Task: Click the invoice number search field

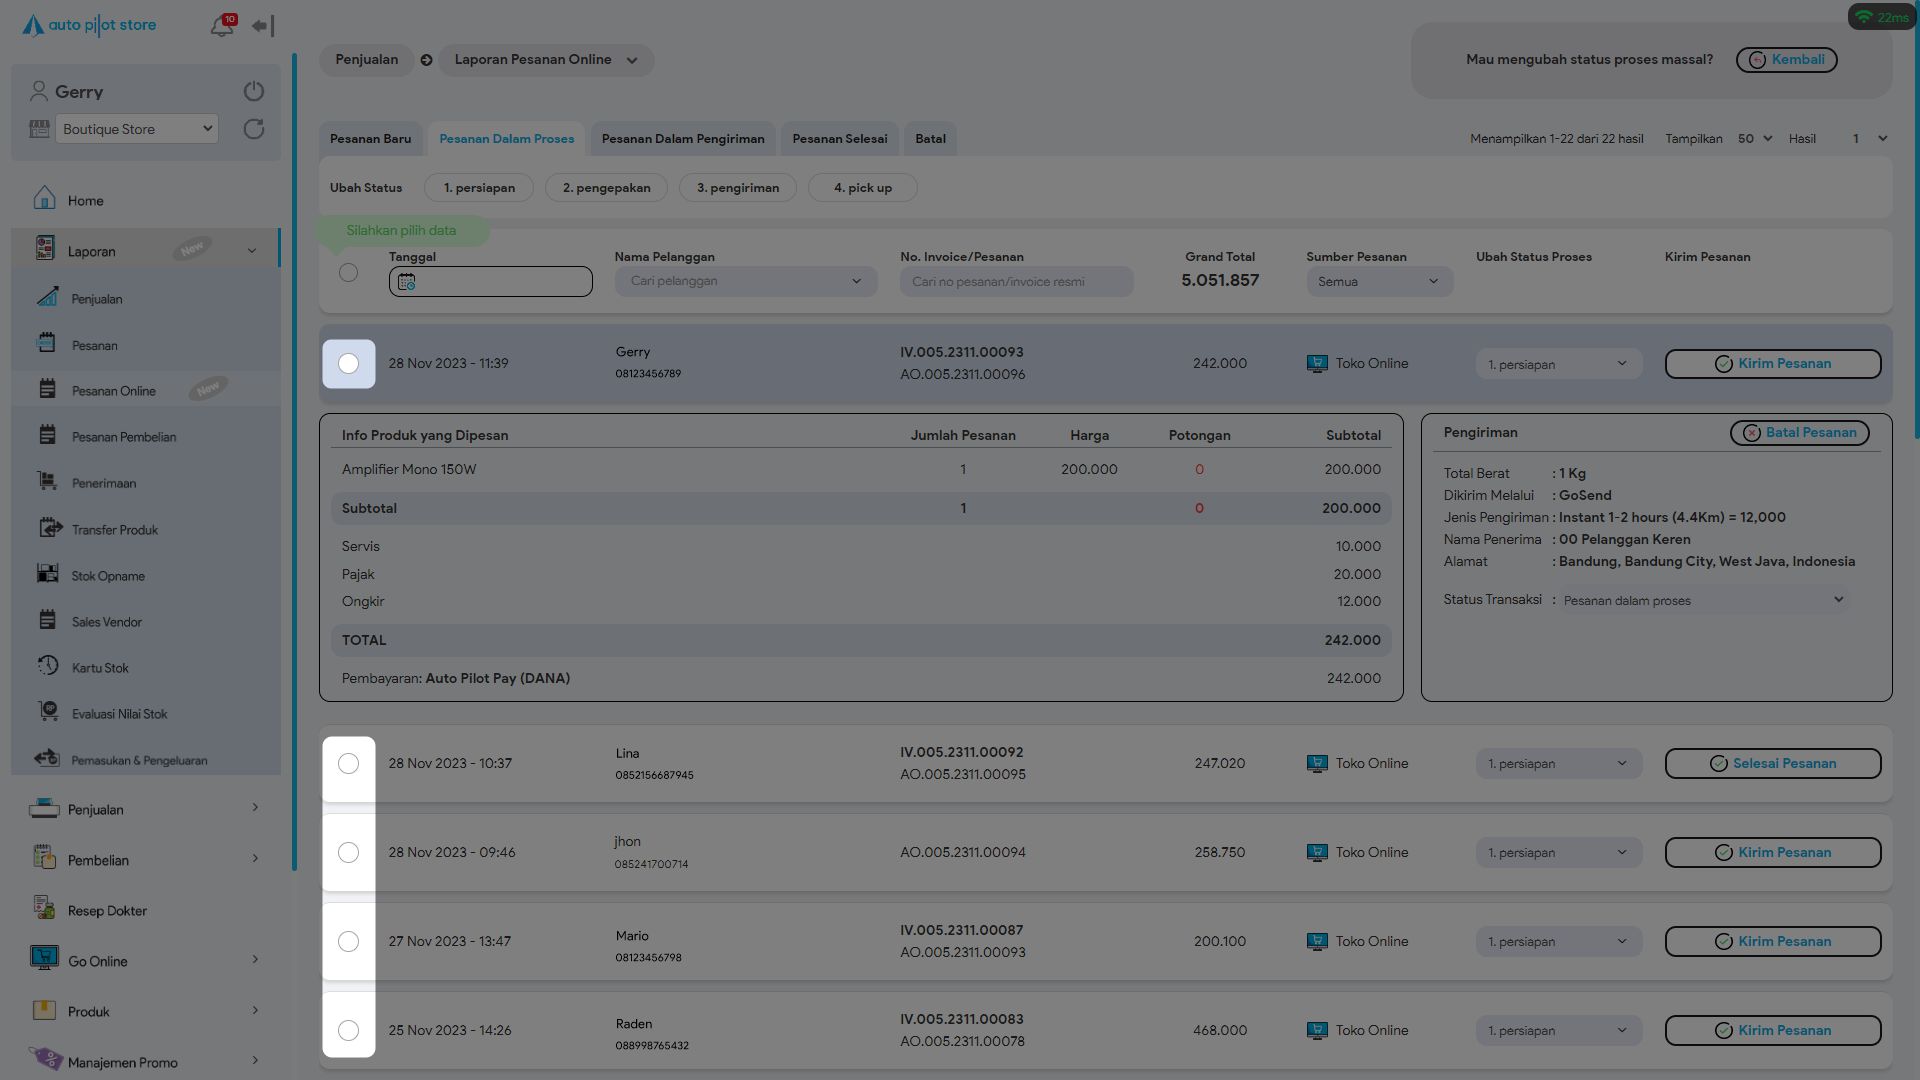Action: [x=1016, y=282]
